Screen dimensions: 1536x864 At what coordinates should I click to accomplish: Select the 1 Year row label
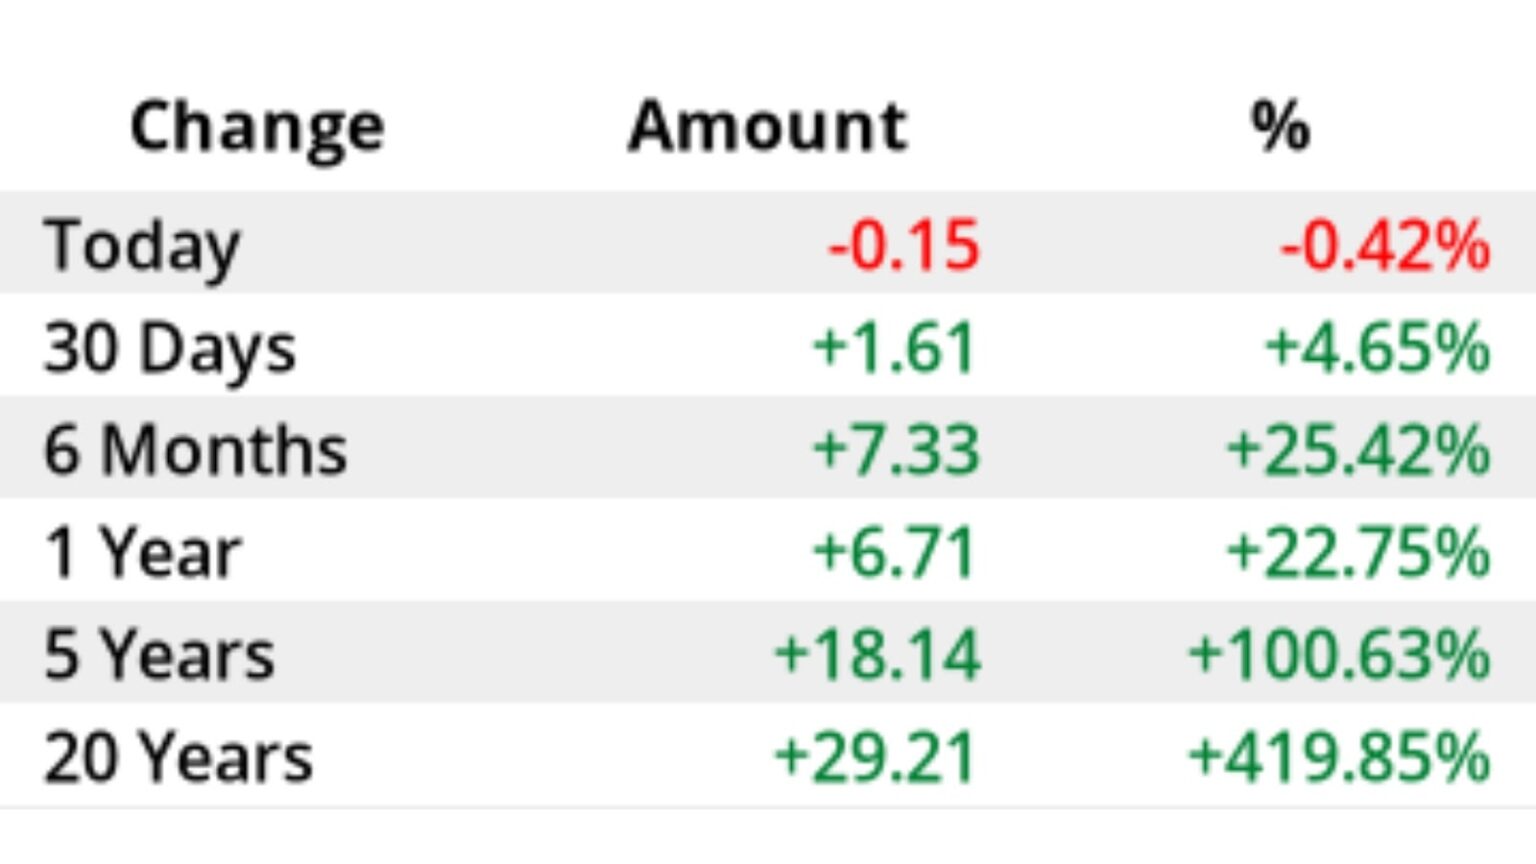point(143,553)
